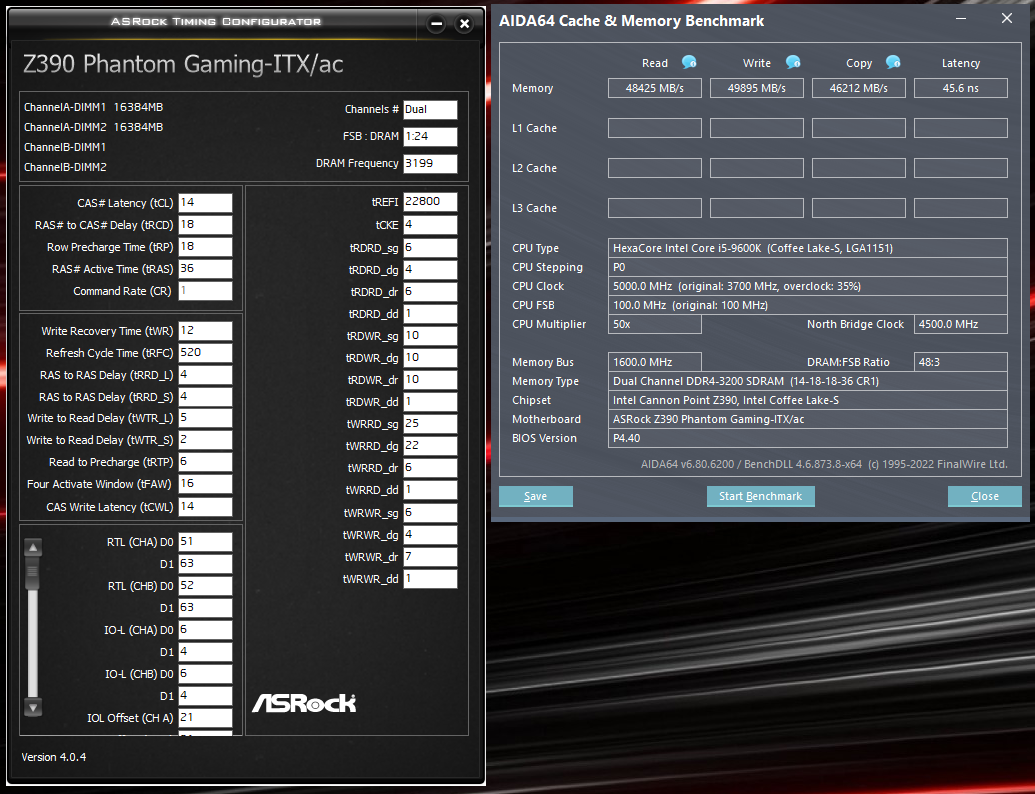Select the Four Activate Window (tFAW) field
Image resolution: width=1035 pixels, height=794 pixels.
pyautogui.click(x=205, y=484)
